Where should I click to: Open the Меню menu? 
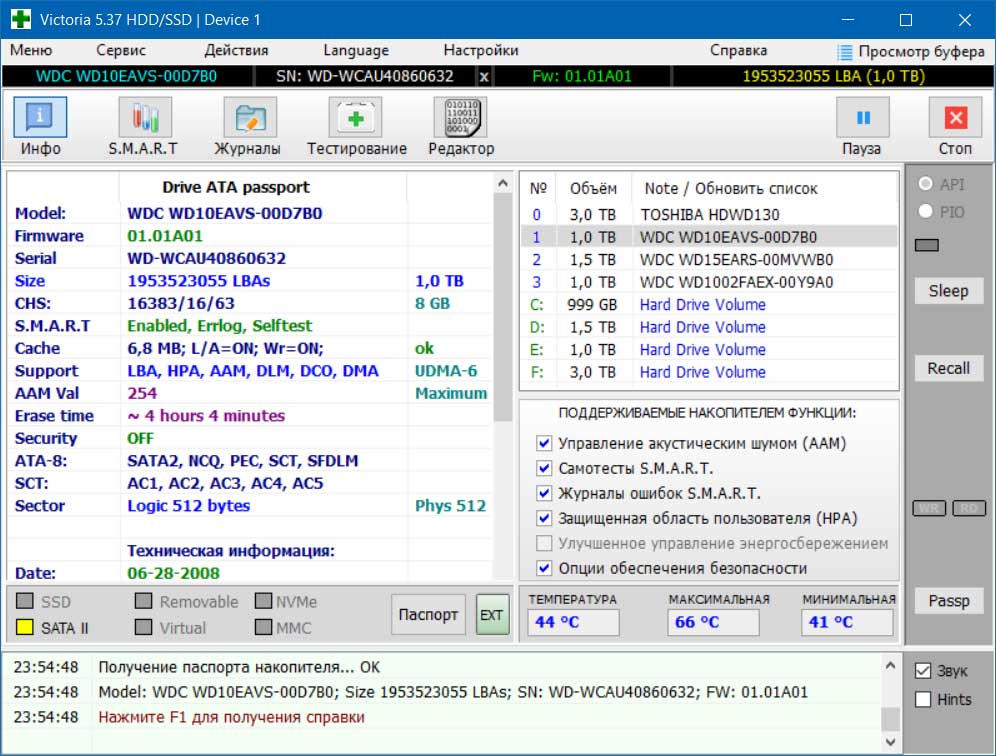tap(31, 50)
